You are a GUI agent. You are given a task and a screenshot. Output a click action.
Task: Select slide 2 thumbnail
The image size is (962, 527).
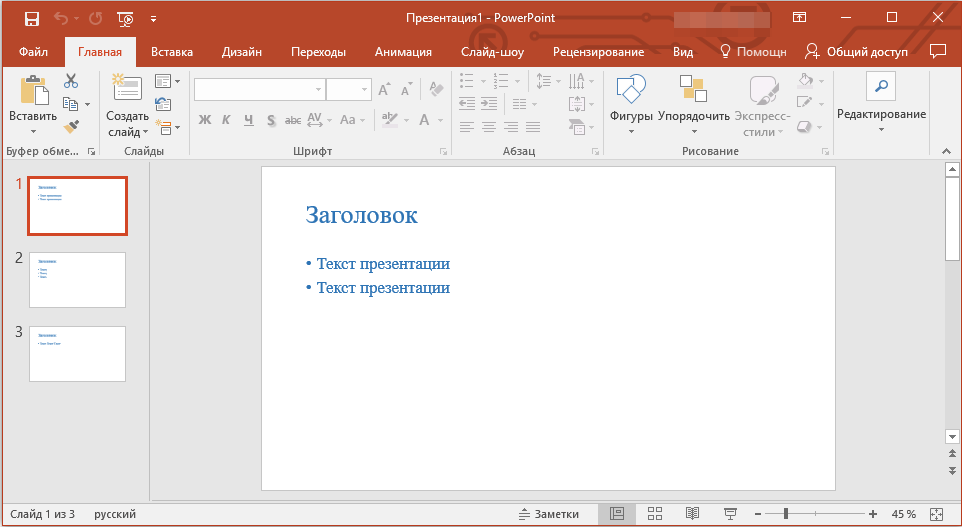77,280
